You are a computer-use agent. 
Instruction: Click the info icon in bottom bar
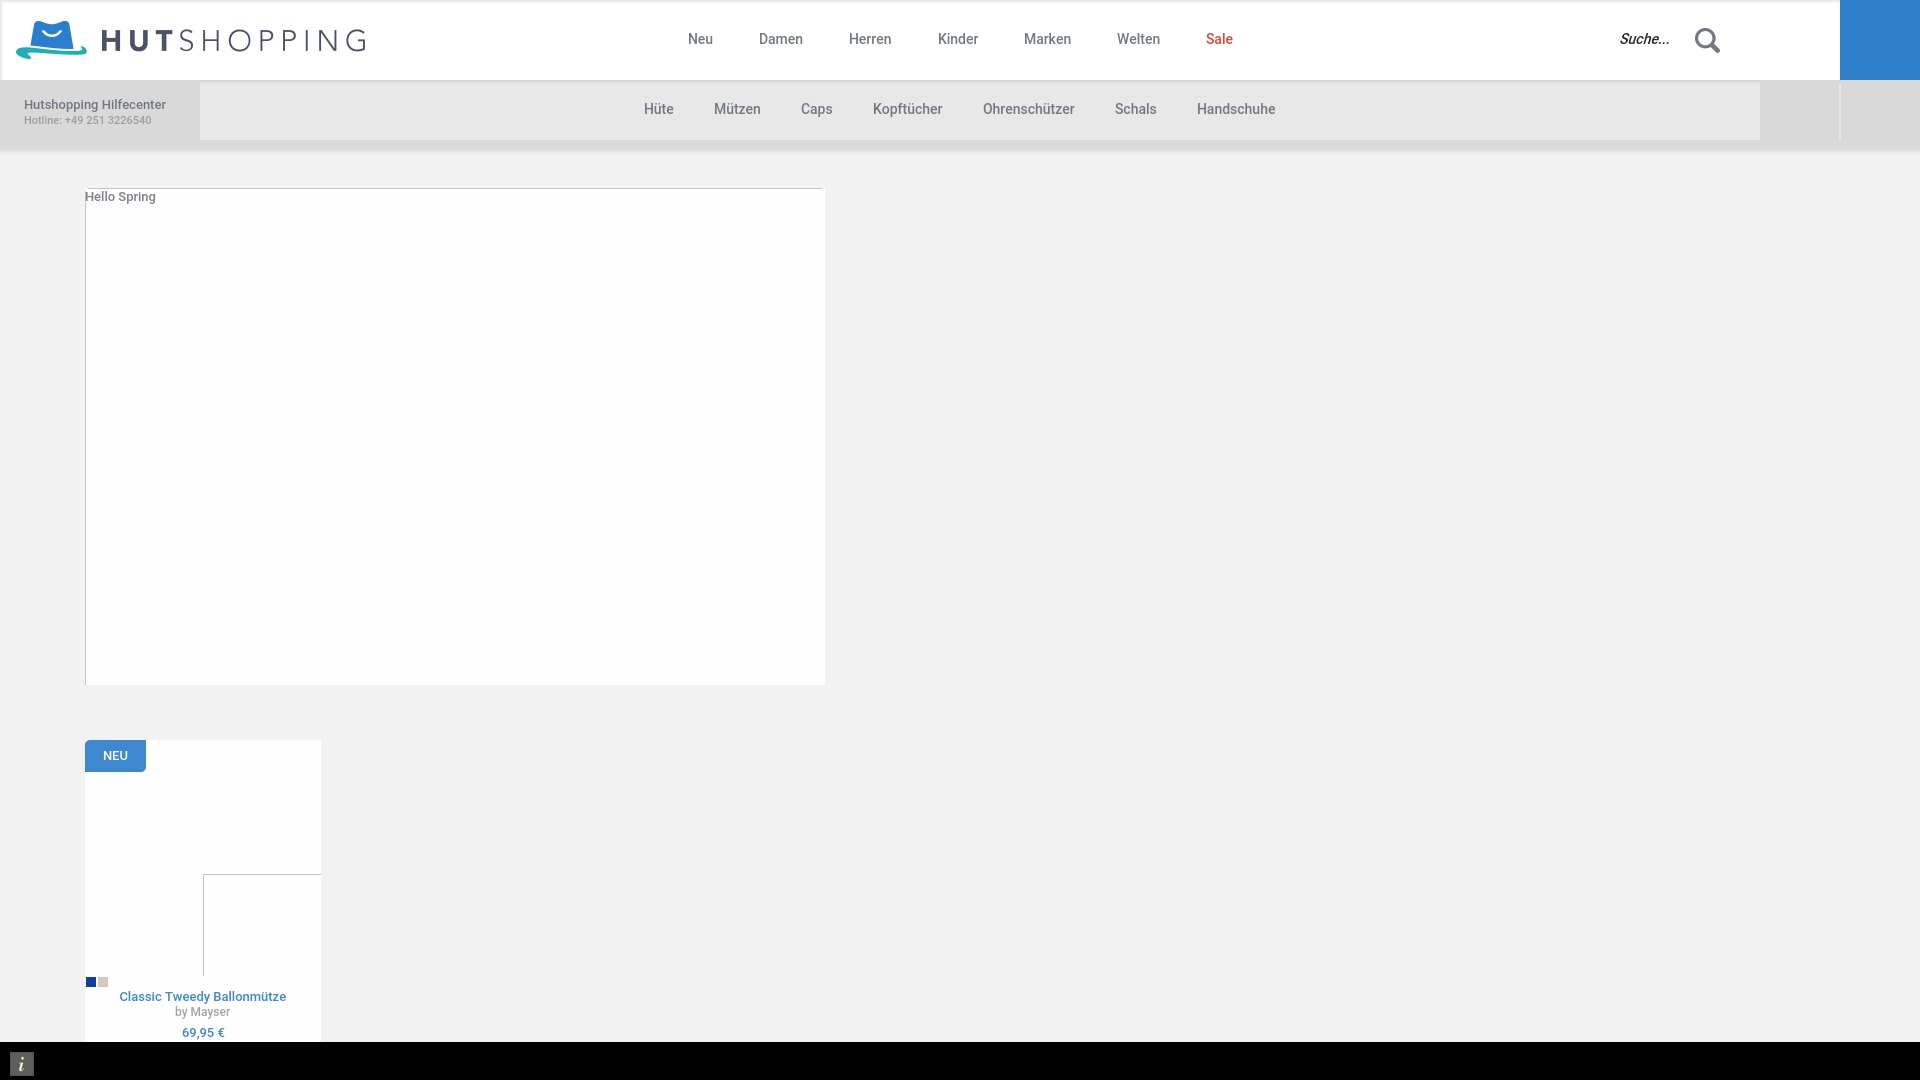[22, 1064]
